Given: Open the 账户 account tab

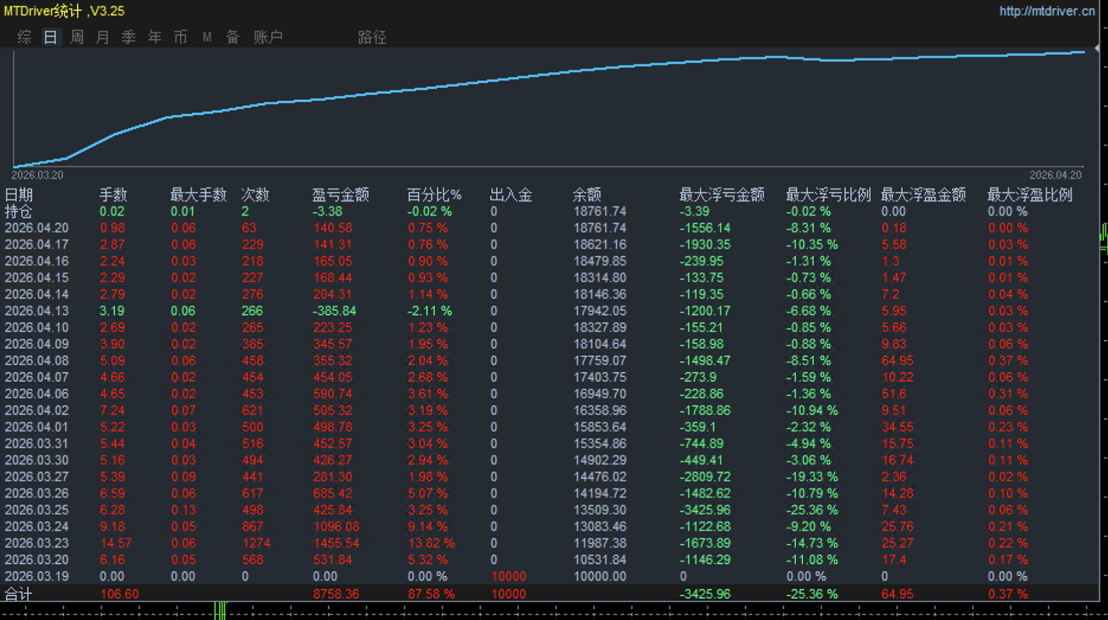Looking at the screenshot, I should [x=268, y=37].
